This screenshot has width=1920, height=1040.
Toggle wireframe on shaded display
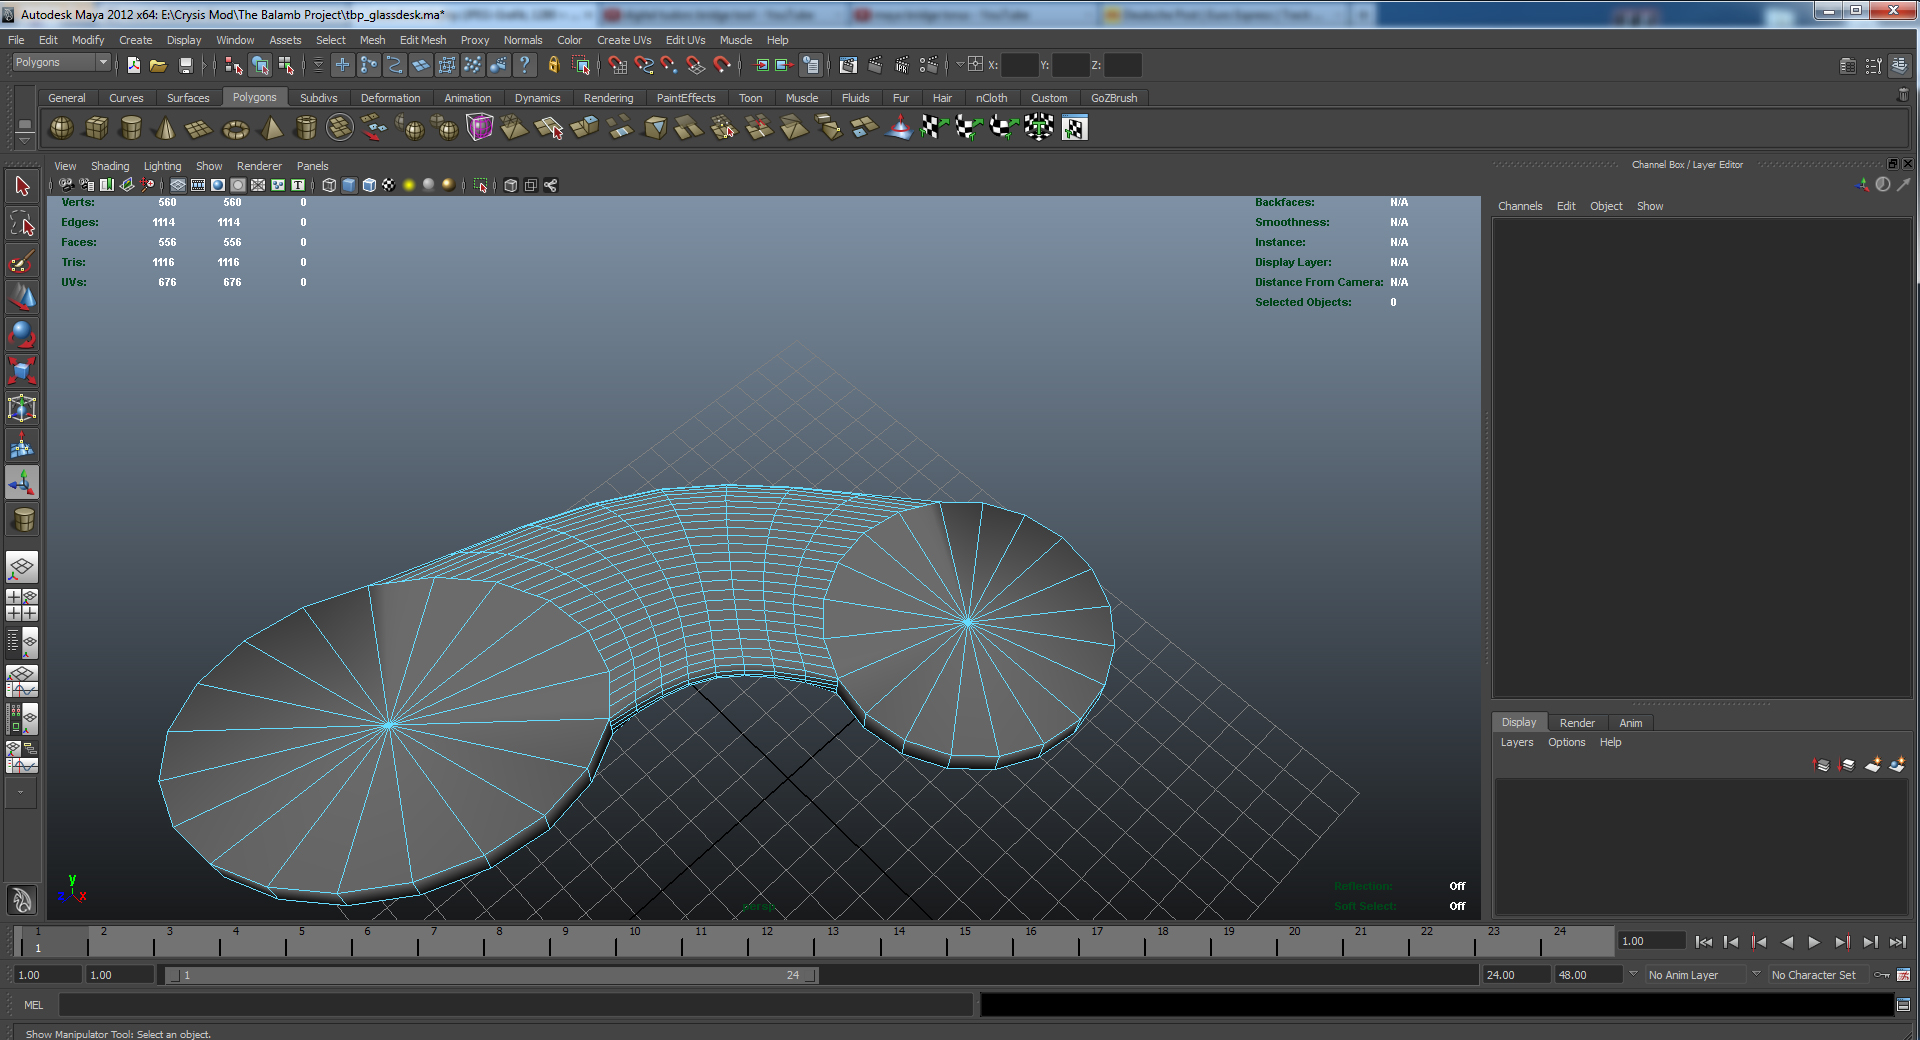click(369, 185)
